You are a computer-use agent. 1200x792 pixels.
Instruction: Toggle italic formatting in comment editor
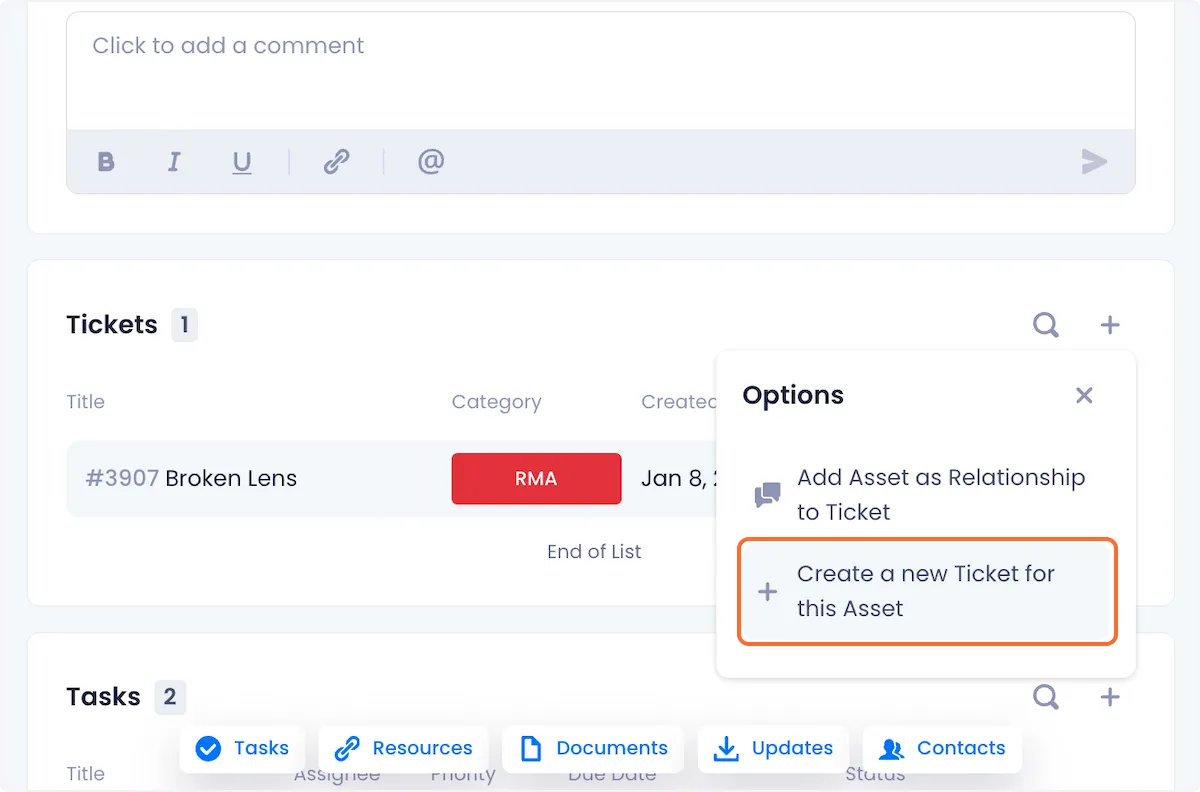(174, 162)
